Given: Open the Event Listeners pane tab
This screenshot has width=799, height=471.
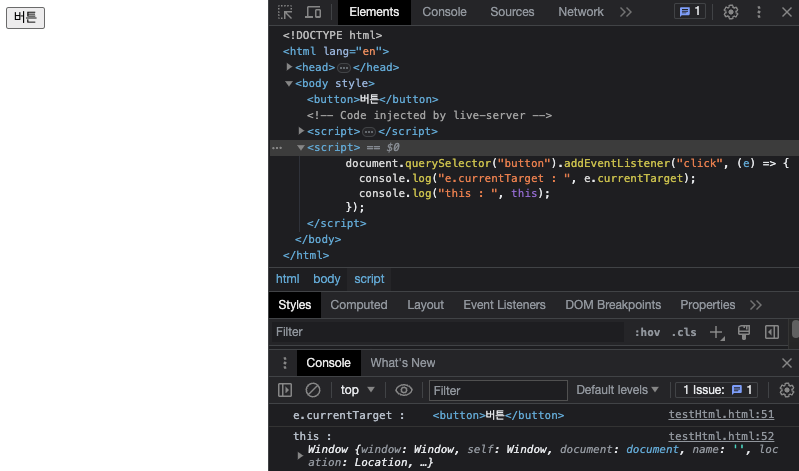Looking at the screenshot, I should click(x=504, y=305).
